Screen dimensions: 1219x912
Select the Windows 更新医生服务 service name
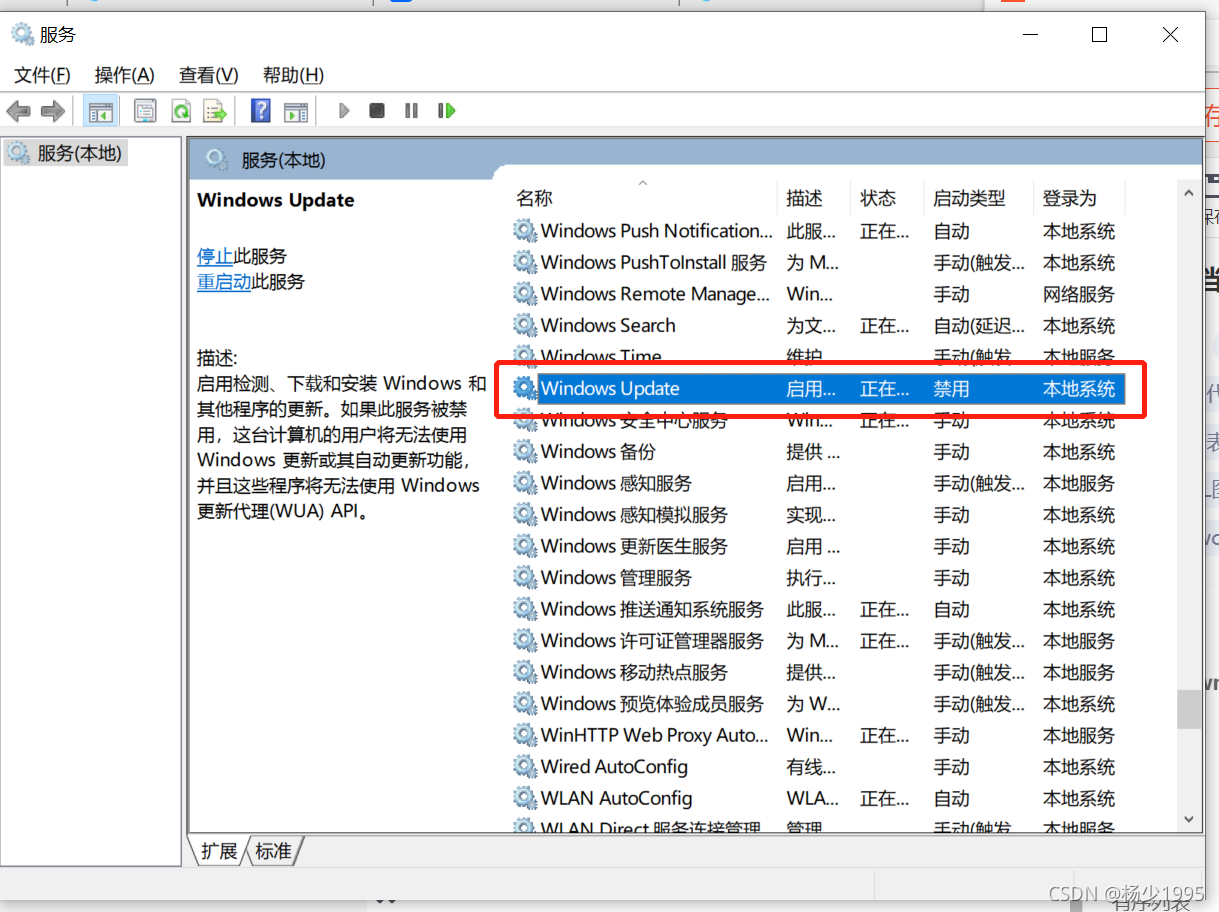tap(634, 546)
